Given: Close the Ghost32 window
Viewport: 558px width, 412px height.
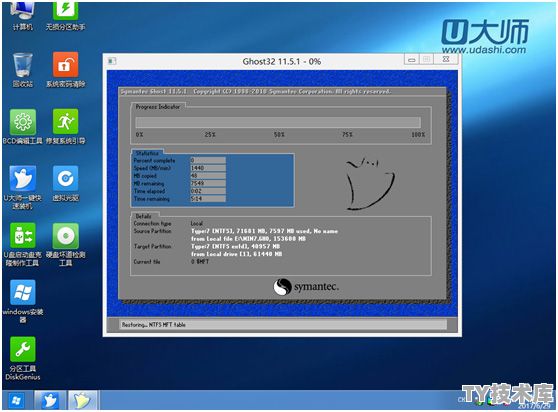Looking at the screenshot, I should pyautogui.click(x=446, y=59).
